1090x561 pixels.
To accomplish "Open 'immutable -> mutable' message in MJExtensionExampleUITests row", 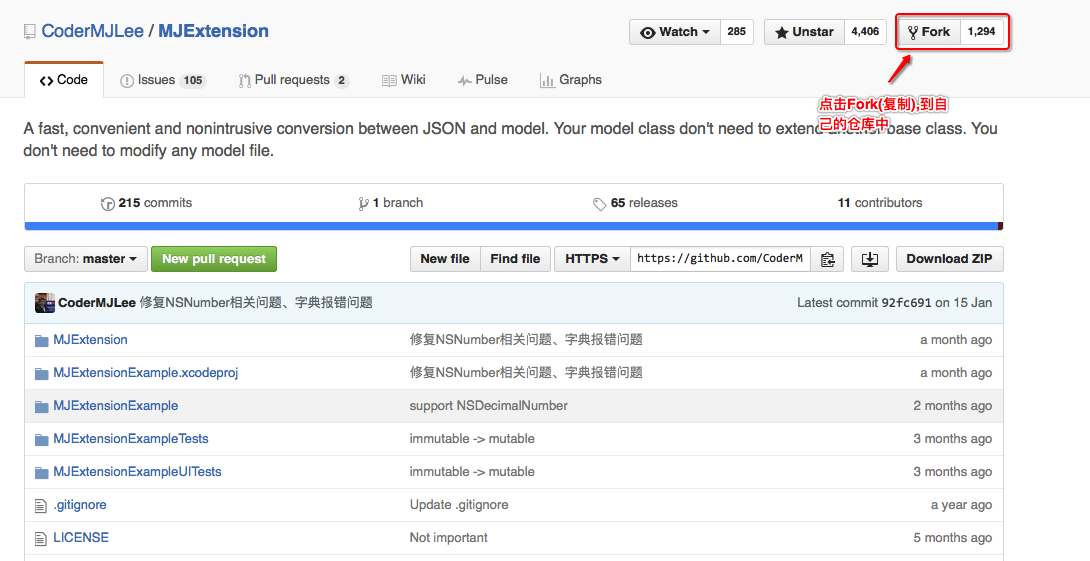I will pyautogui.click(x=472, y=472).
